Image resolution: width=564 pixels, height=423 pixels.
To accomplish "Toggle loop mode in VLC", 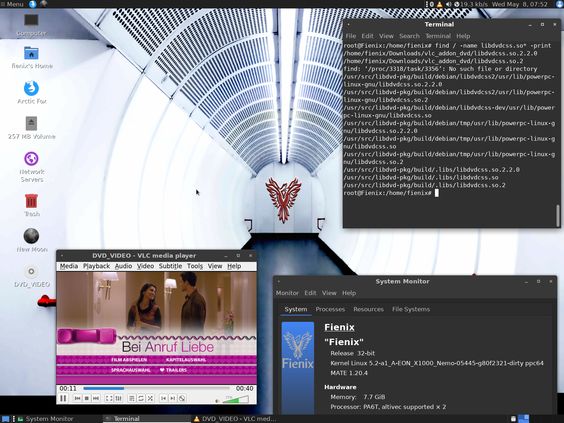I will [x=141, y=398].
